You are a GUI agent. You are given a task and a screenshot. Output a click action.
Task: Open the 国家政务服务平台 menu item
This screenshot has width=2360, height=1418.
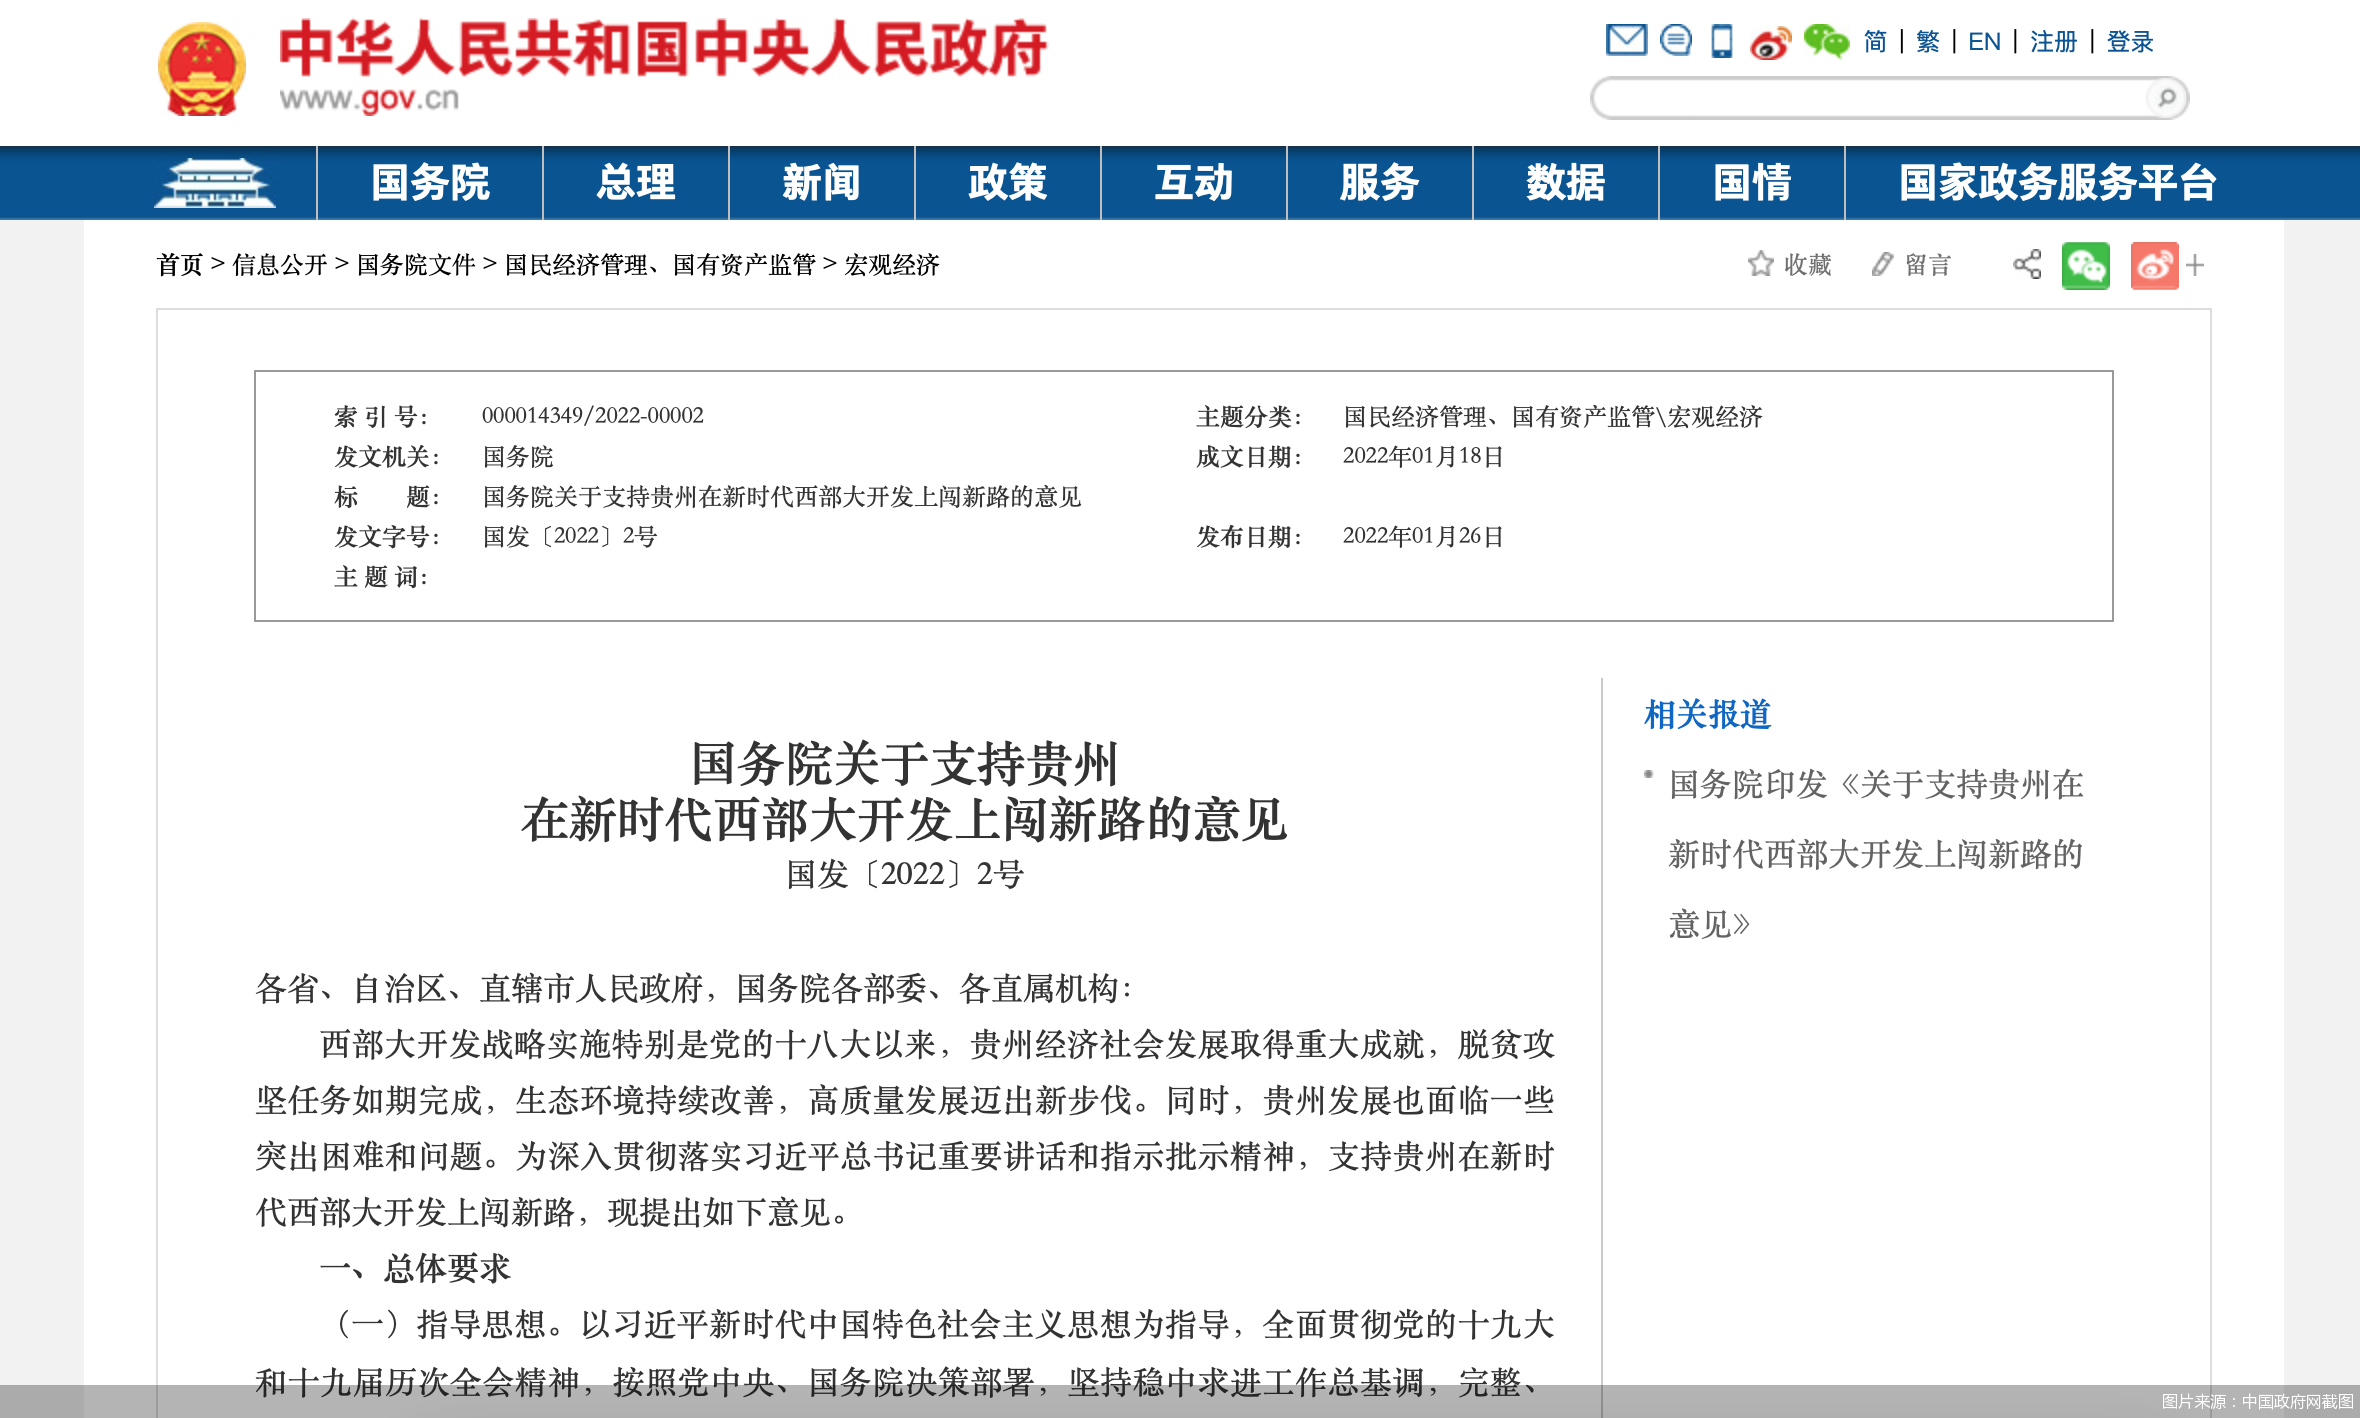tap(2058, 183)
